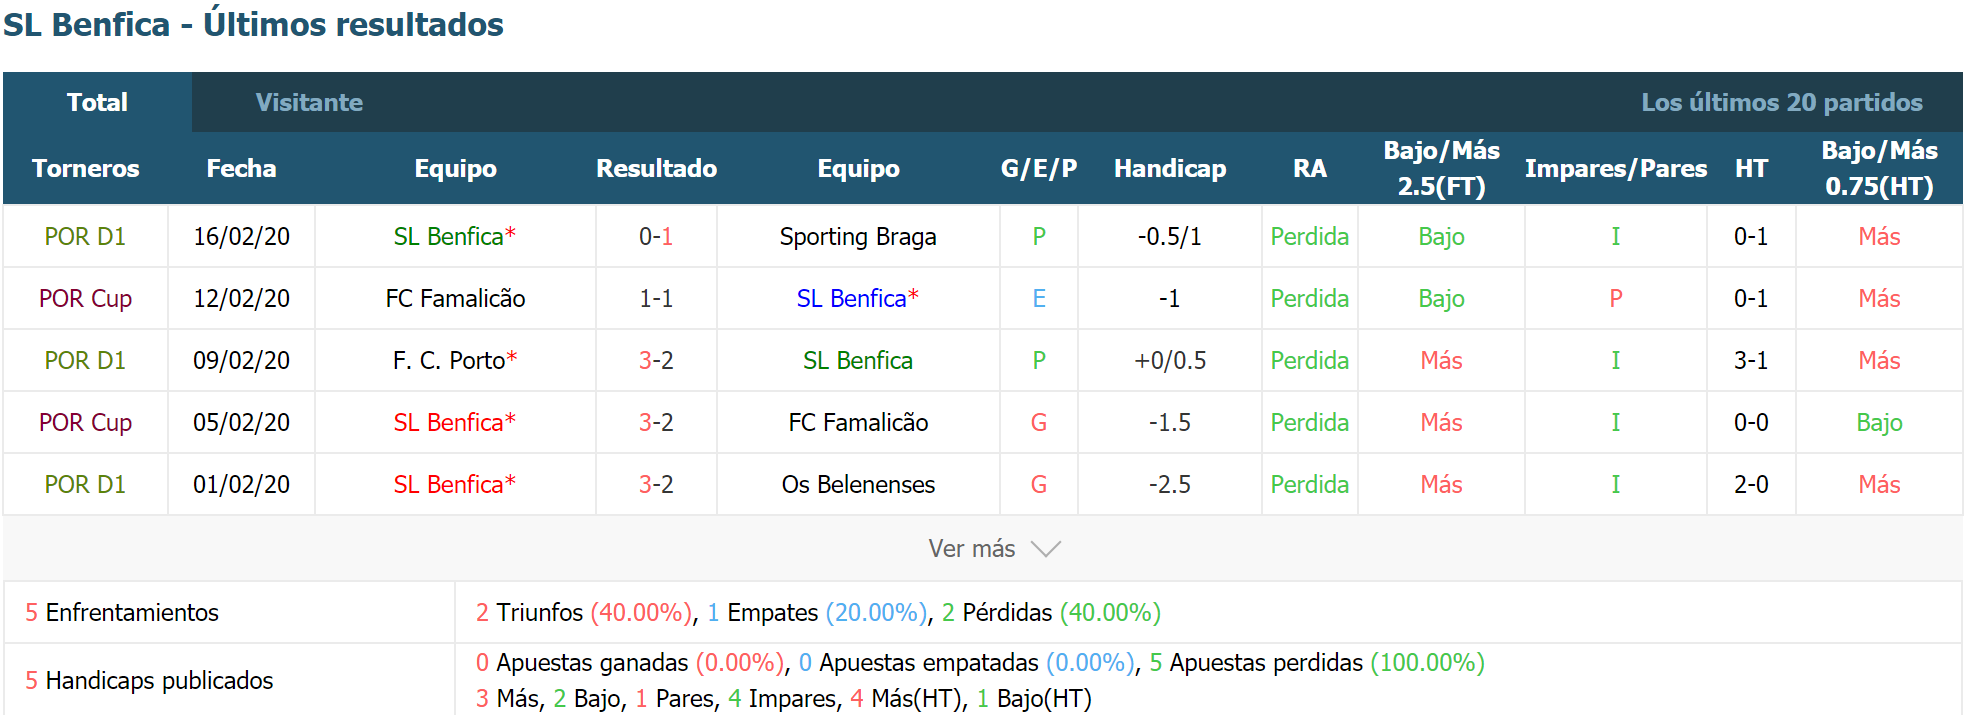Click the Bajo/Más 2.5(FT) column header
The image size is (1966, 715).
[1441, 168]
